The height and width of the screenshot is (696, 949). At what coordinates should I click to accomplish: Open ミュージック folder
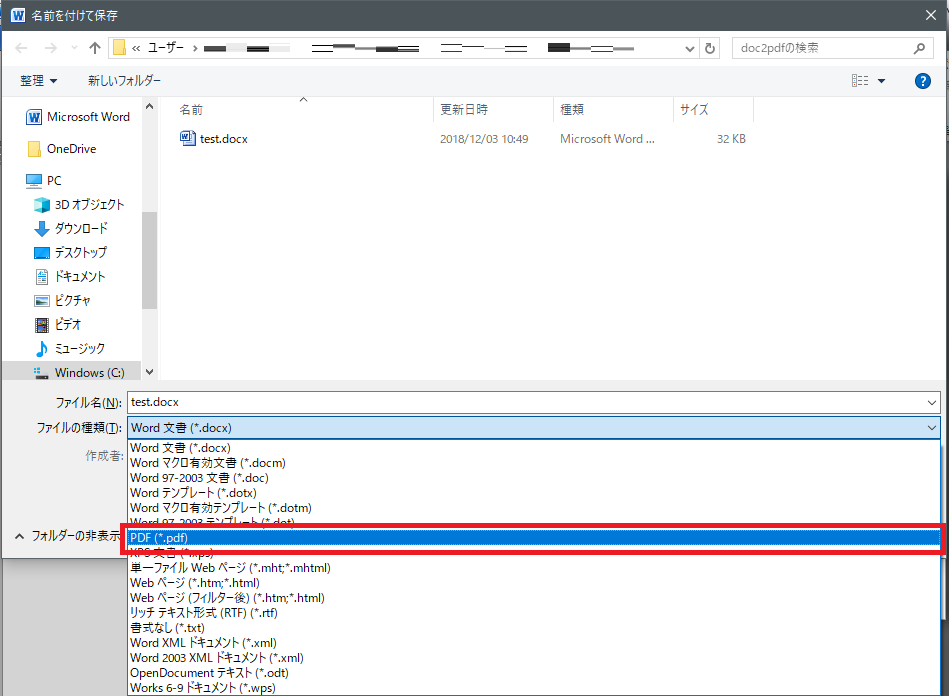point(70,349)
